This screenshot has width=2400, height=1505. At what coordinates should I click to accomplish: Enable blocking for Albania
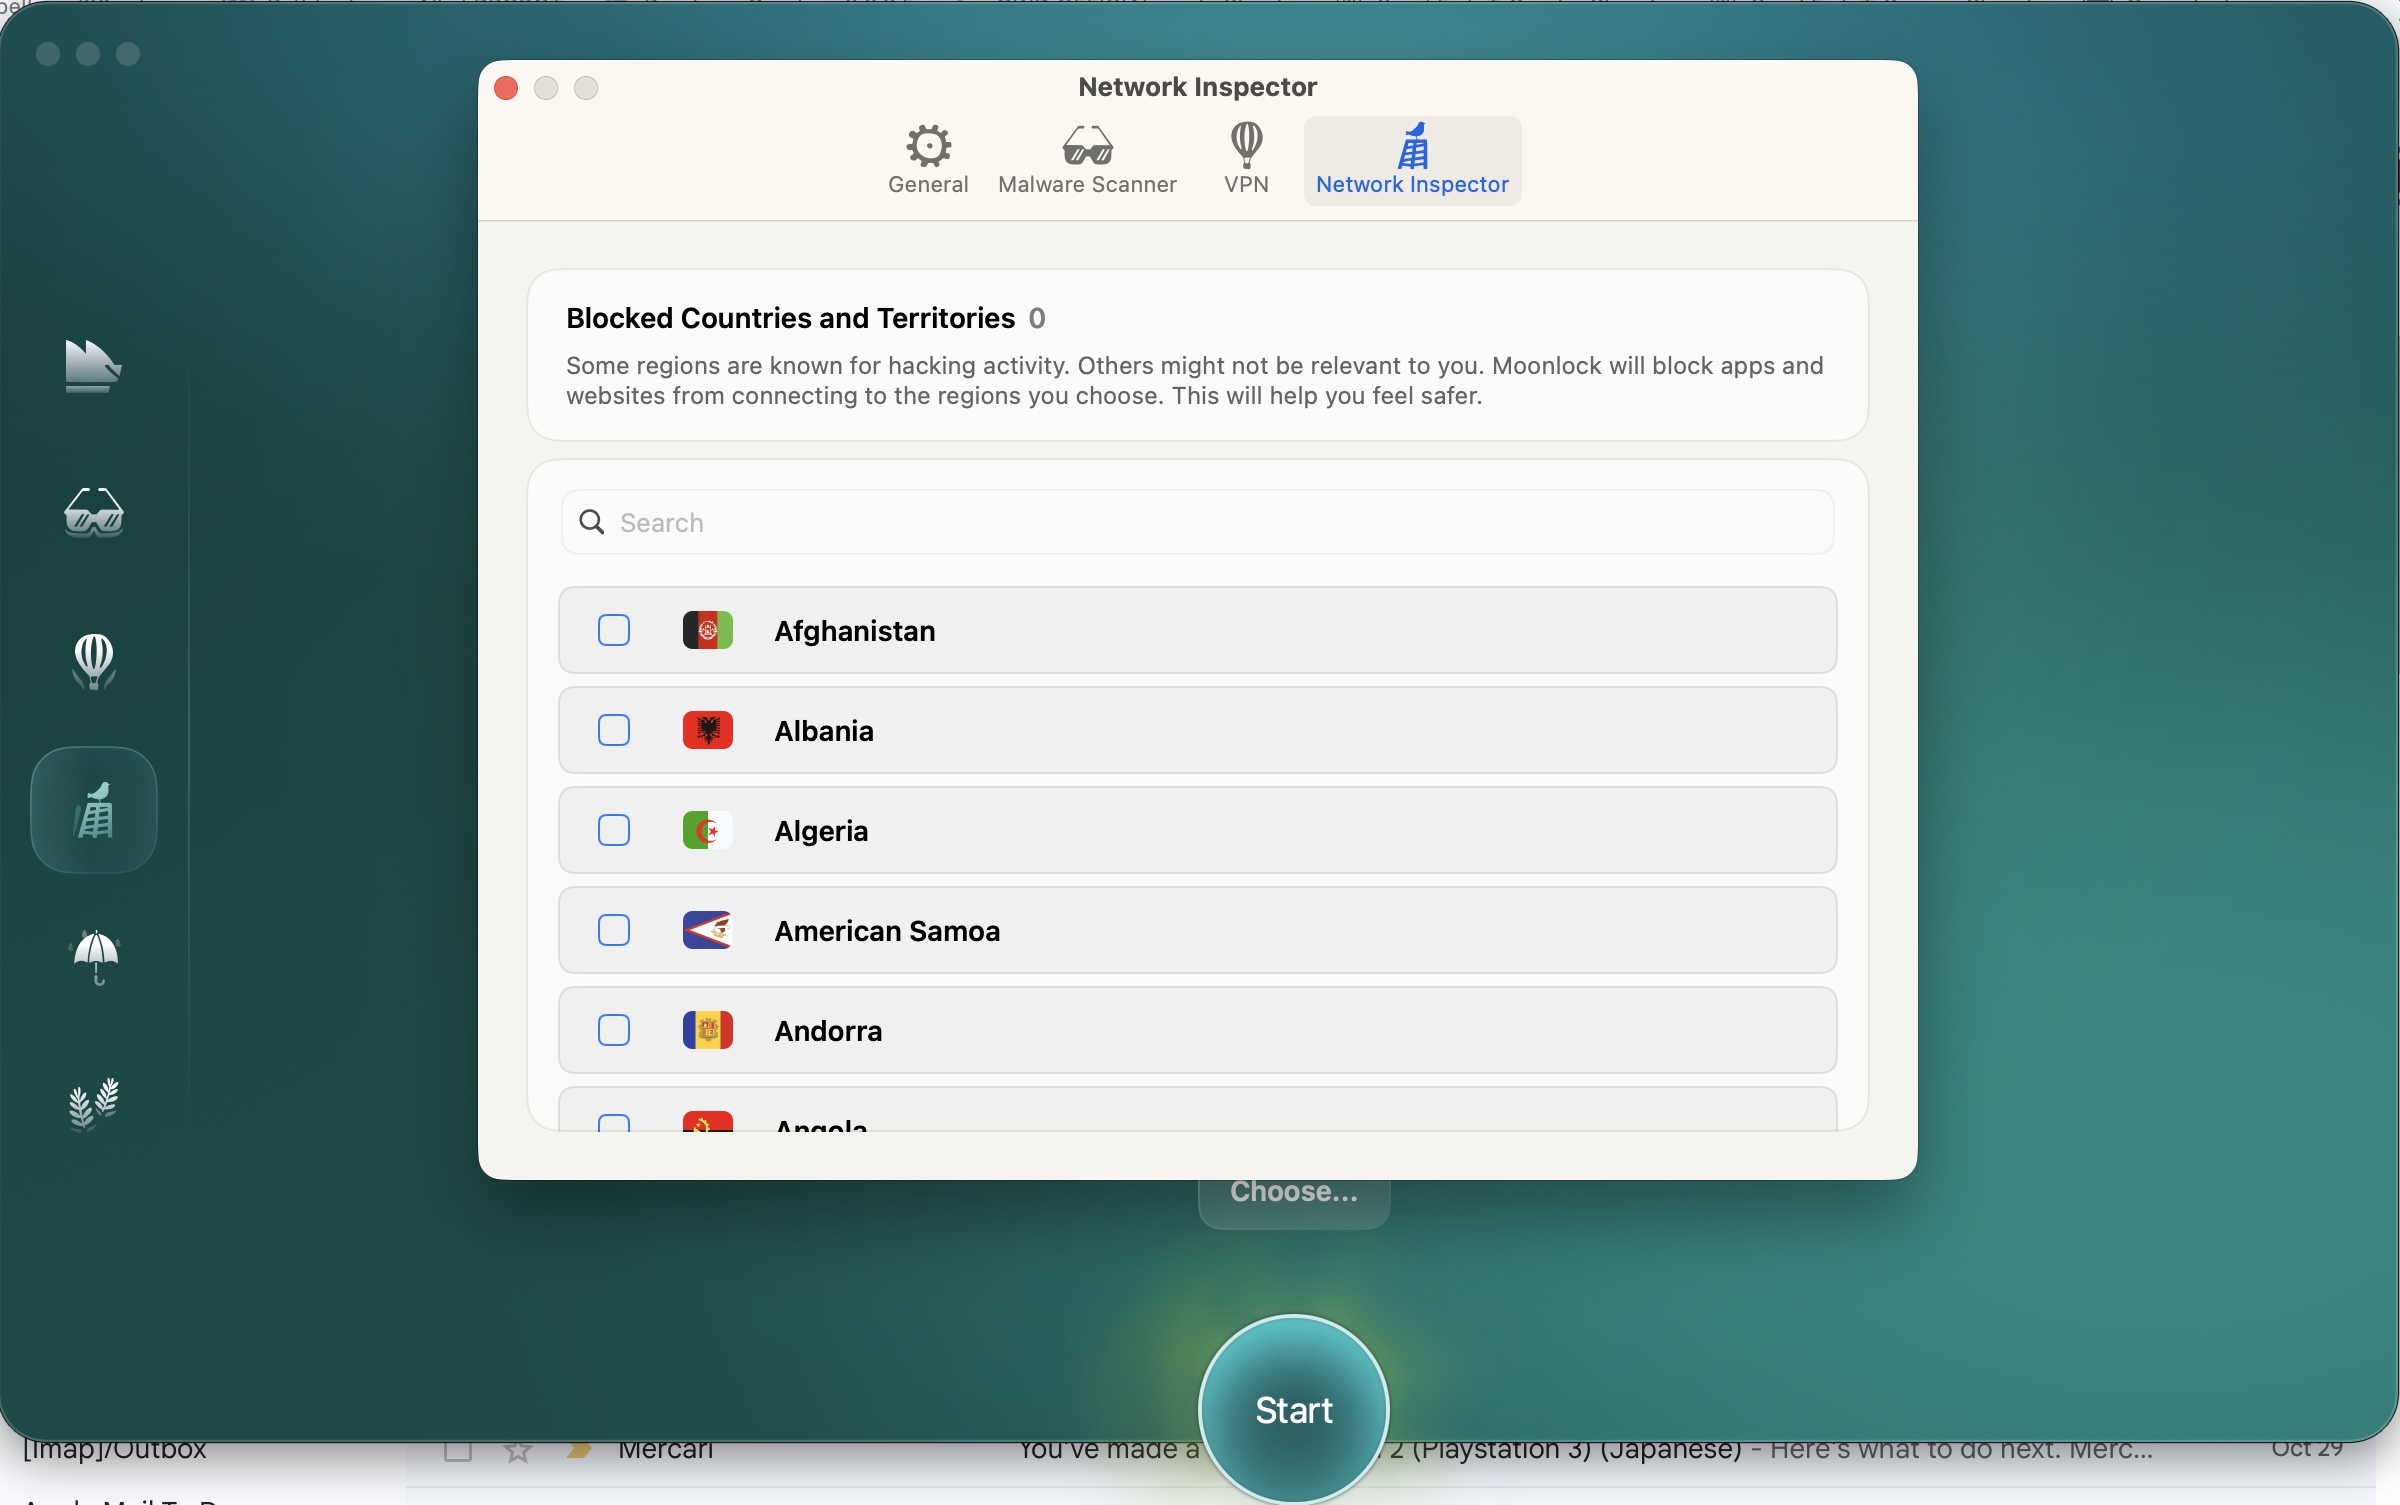pos(613,730)
